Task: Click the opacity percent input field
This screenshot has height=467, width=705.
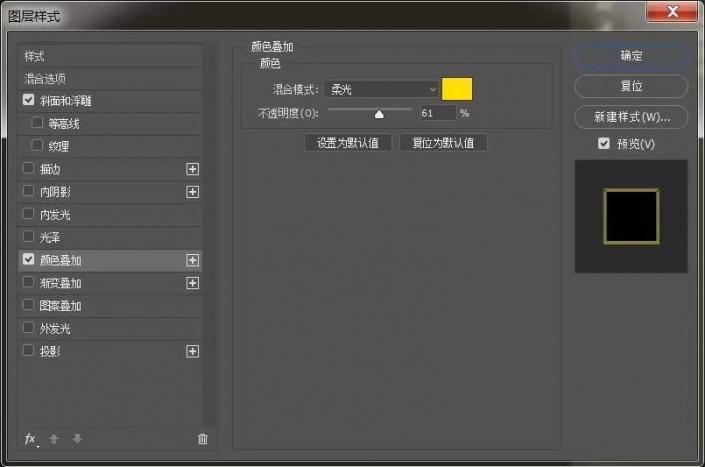Action: 437,113
